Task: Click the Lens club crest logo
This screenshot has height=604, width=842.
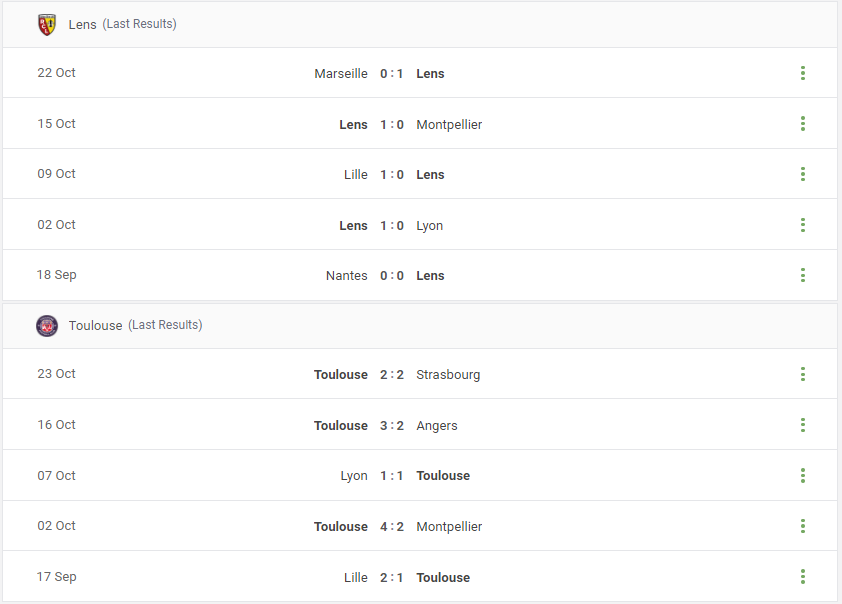Action: (47, 25)
